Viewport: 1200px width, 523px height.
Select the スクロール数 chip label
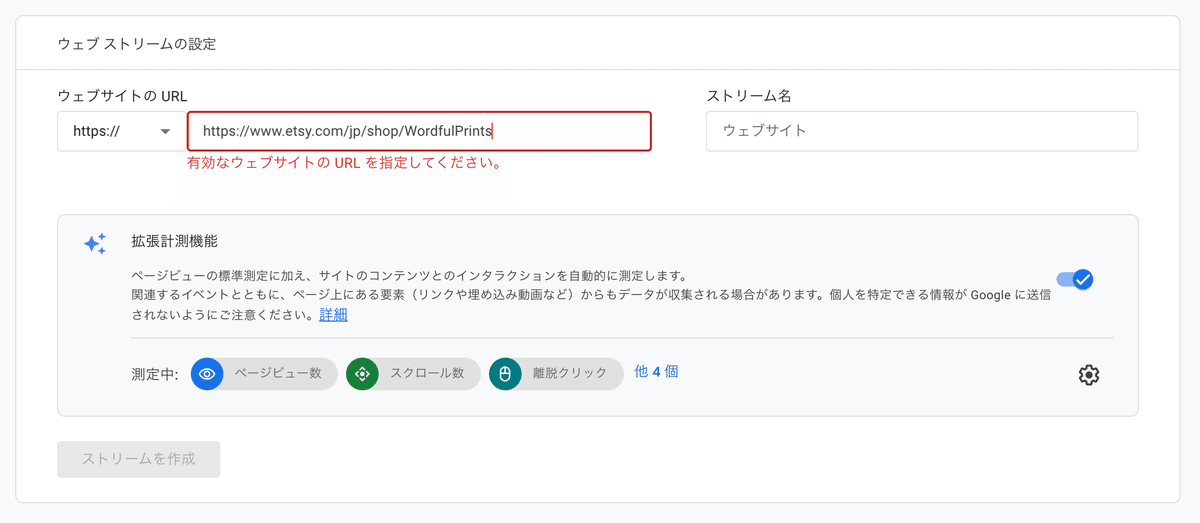pos(427,373)
